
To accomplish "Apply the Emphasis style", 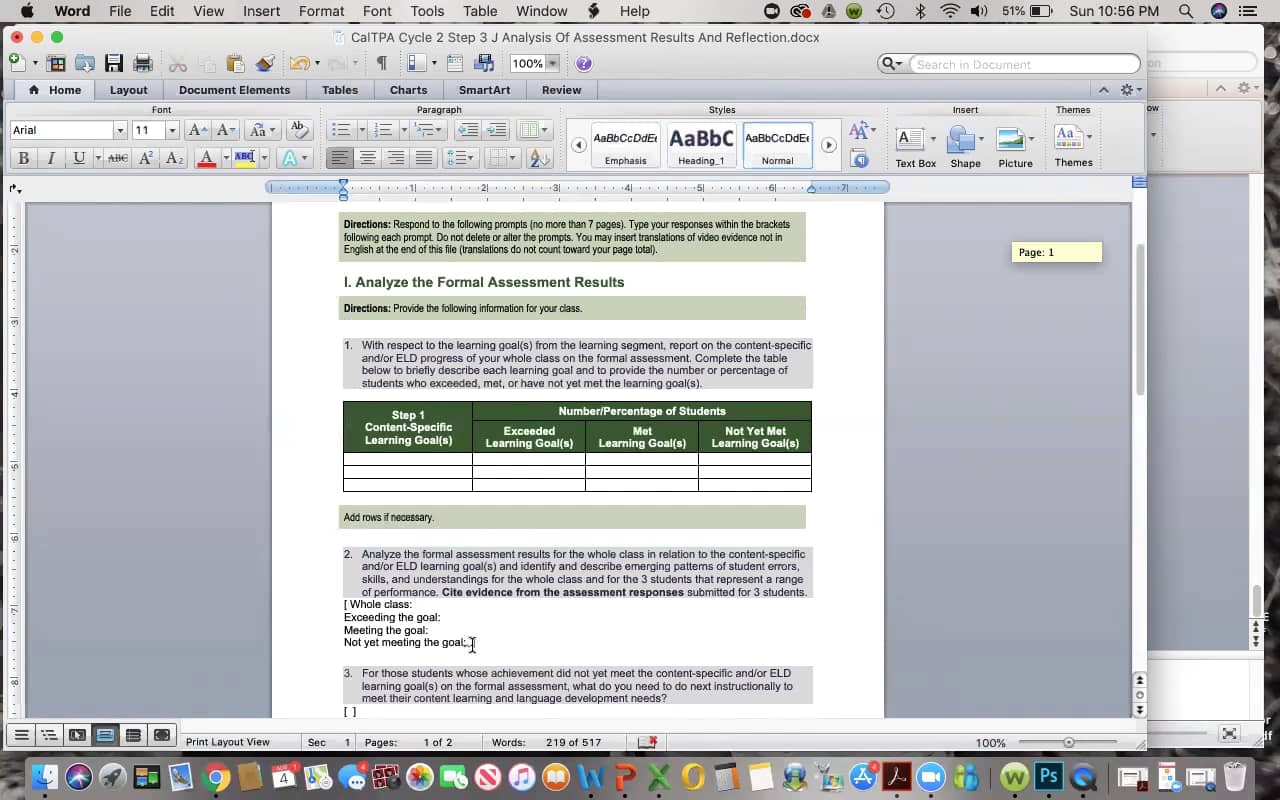I will (625, 145).
